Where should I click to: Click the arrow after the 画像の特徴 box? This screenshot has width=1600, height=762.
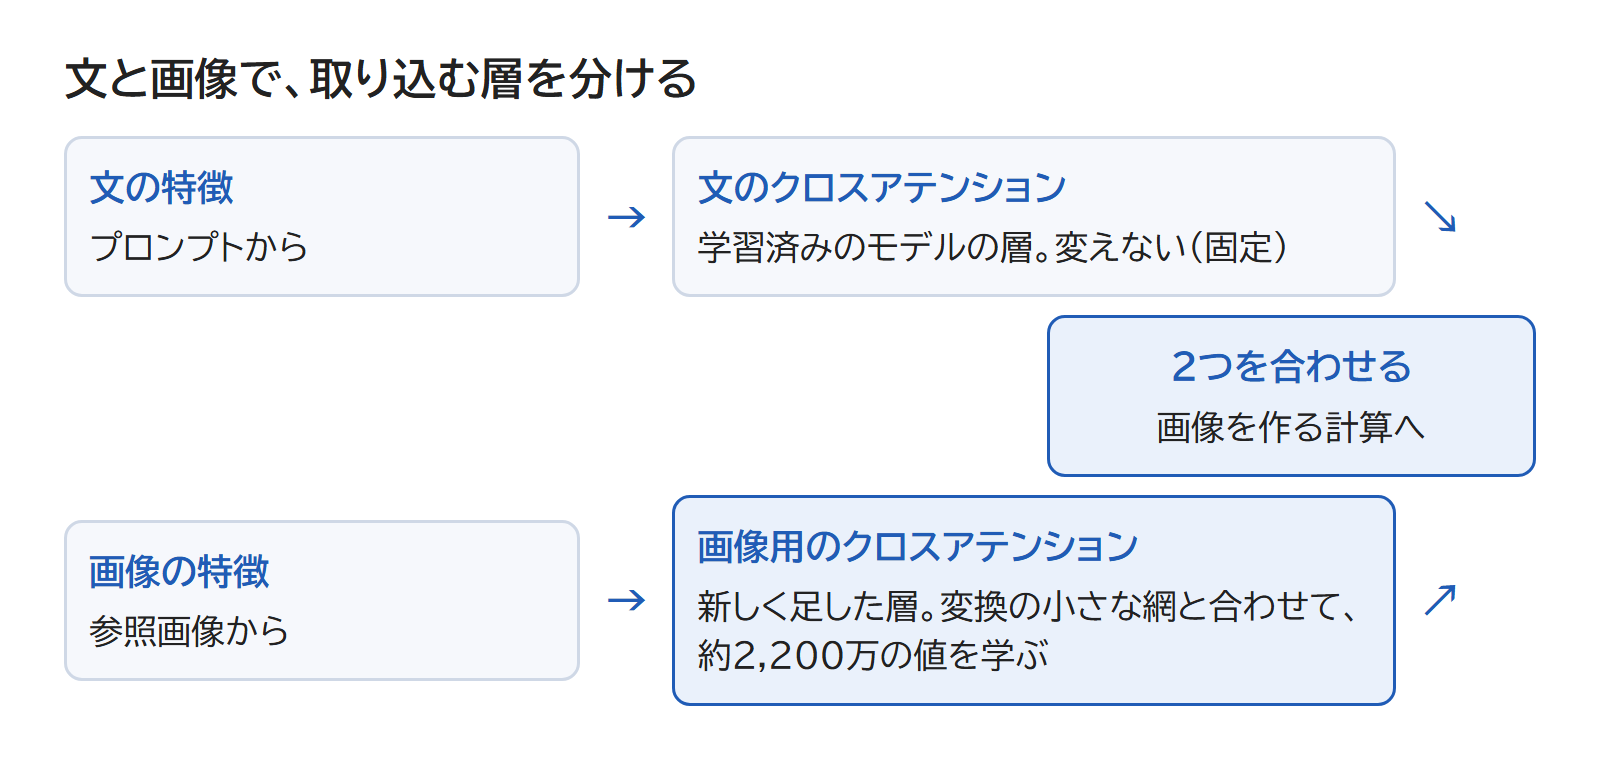click(627, 600)
